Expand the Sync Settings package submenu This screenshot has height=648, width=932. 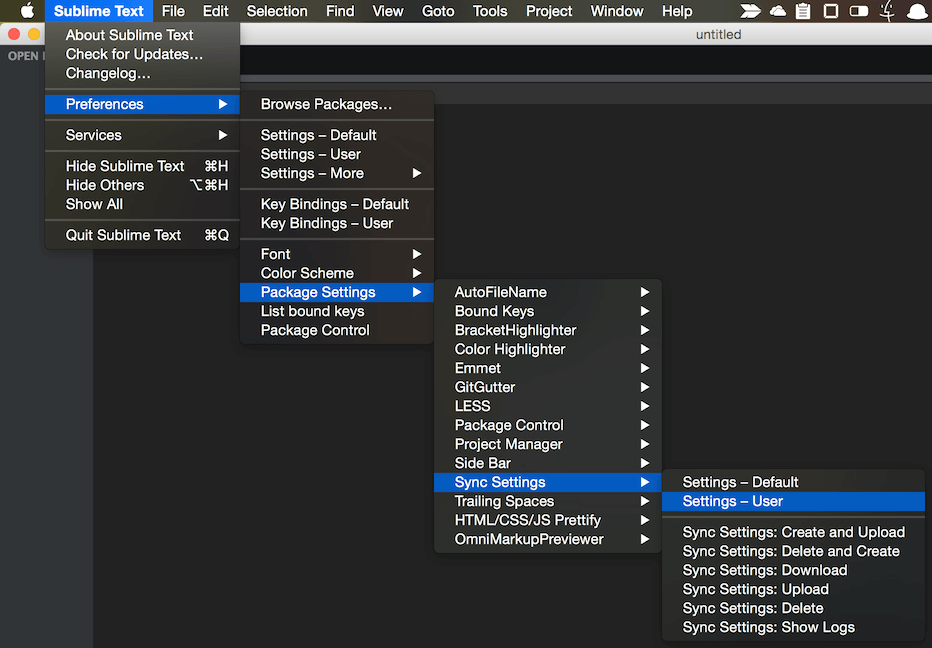[548, 482]
